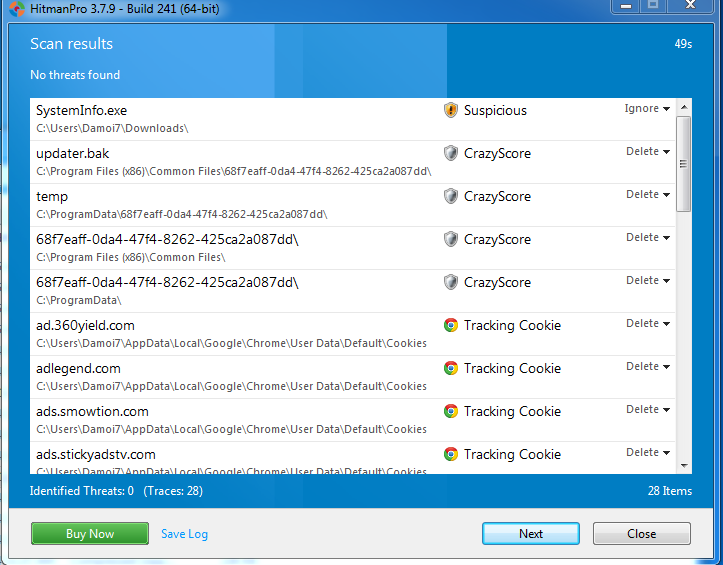Click the Chrome icon for ad.360yield.com
Viewport: 723px width, 565px height.
[x=450, y=325]
